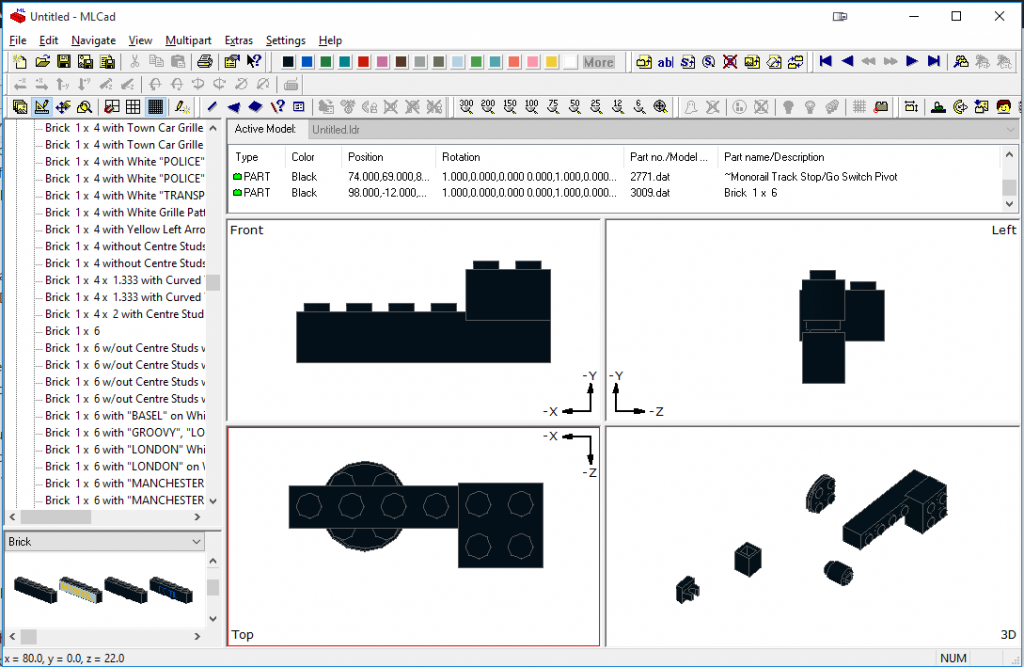
Task: Open the File menu
Action: click(18, 41)
